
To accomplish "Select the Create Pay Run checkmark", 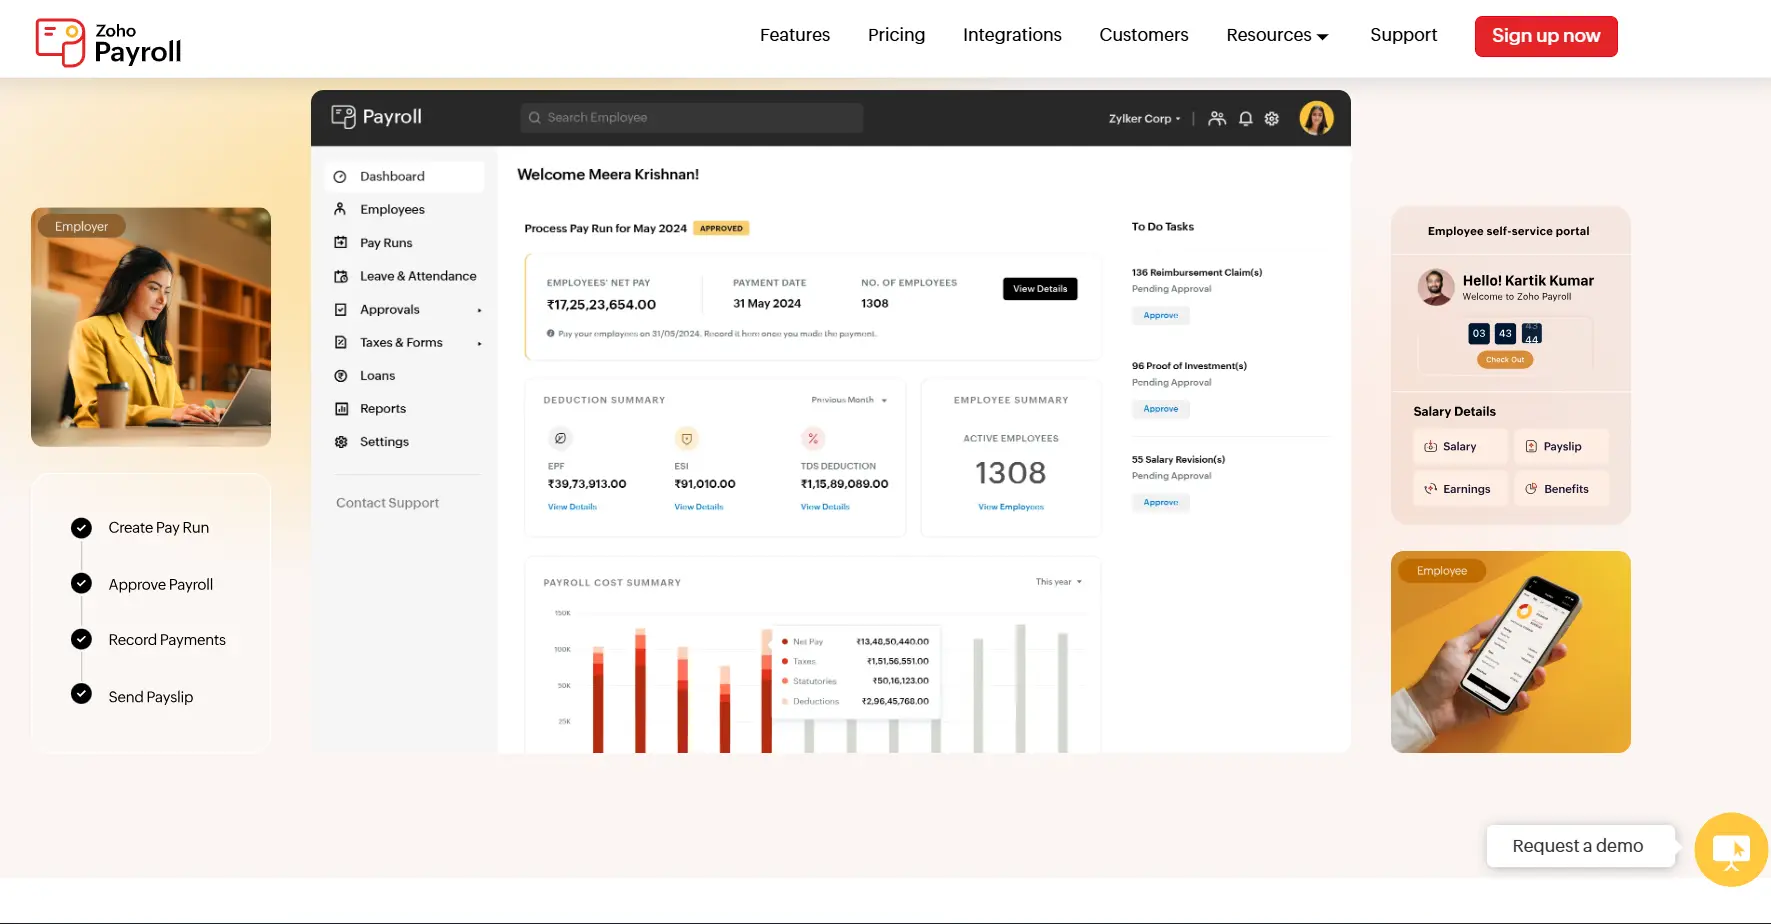I will pos(82,528).
